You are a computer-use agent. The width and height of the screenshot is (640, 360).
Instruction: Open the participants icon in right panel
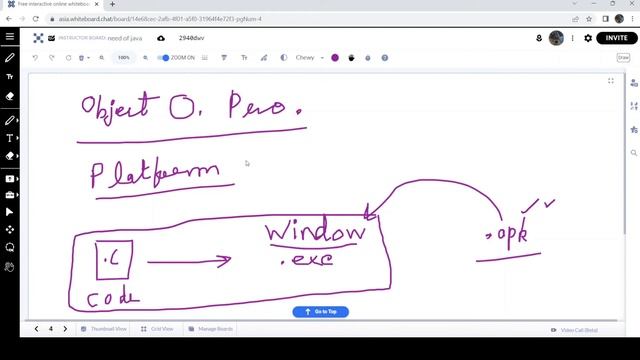click(634, 83)
